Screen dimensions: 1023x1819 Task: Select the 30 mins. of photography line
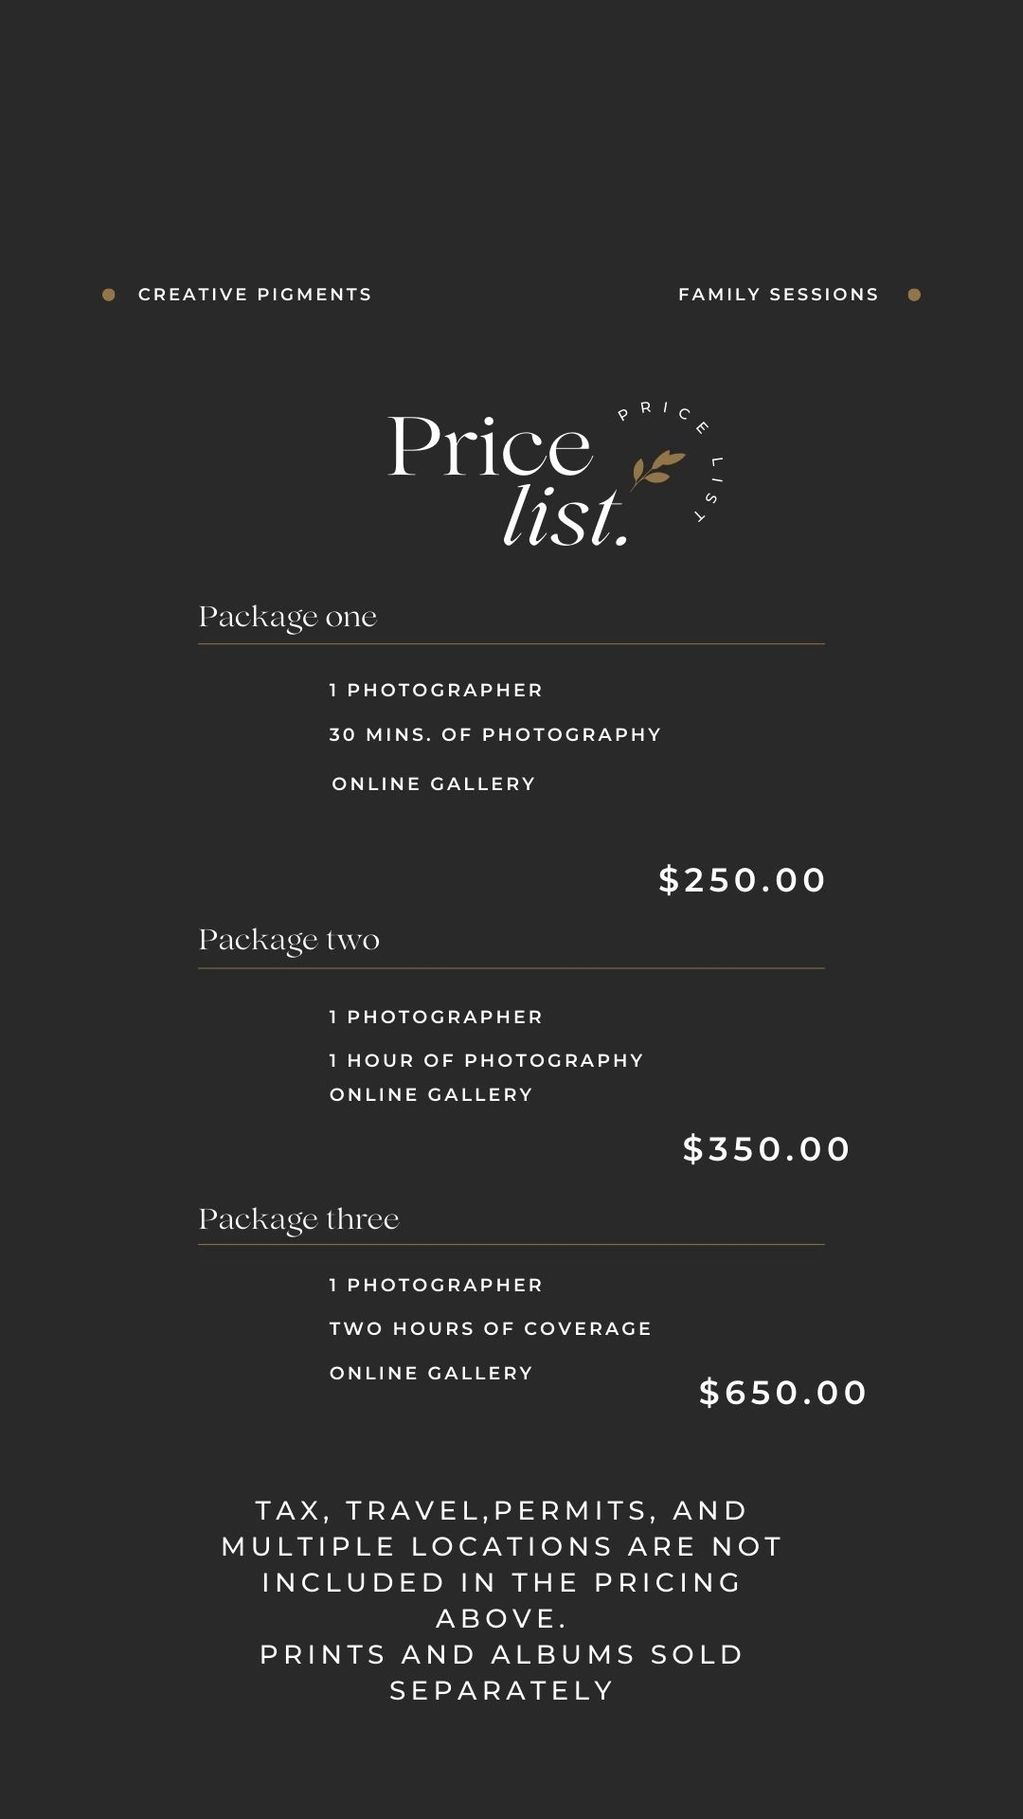pyautogui.click(x=495, y=735)
